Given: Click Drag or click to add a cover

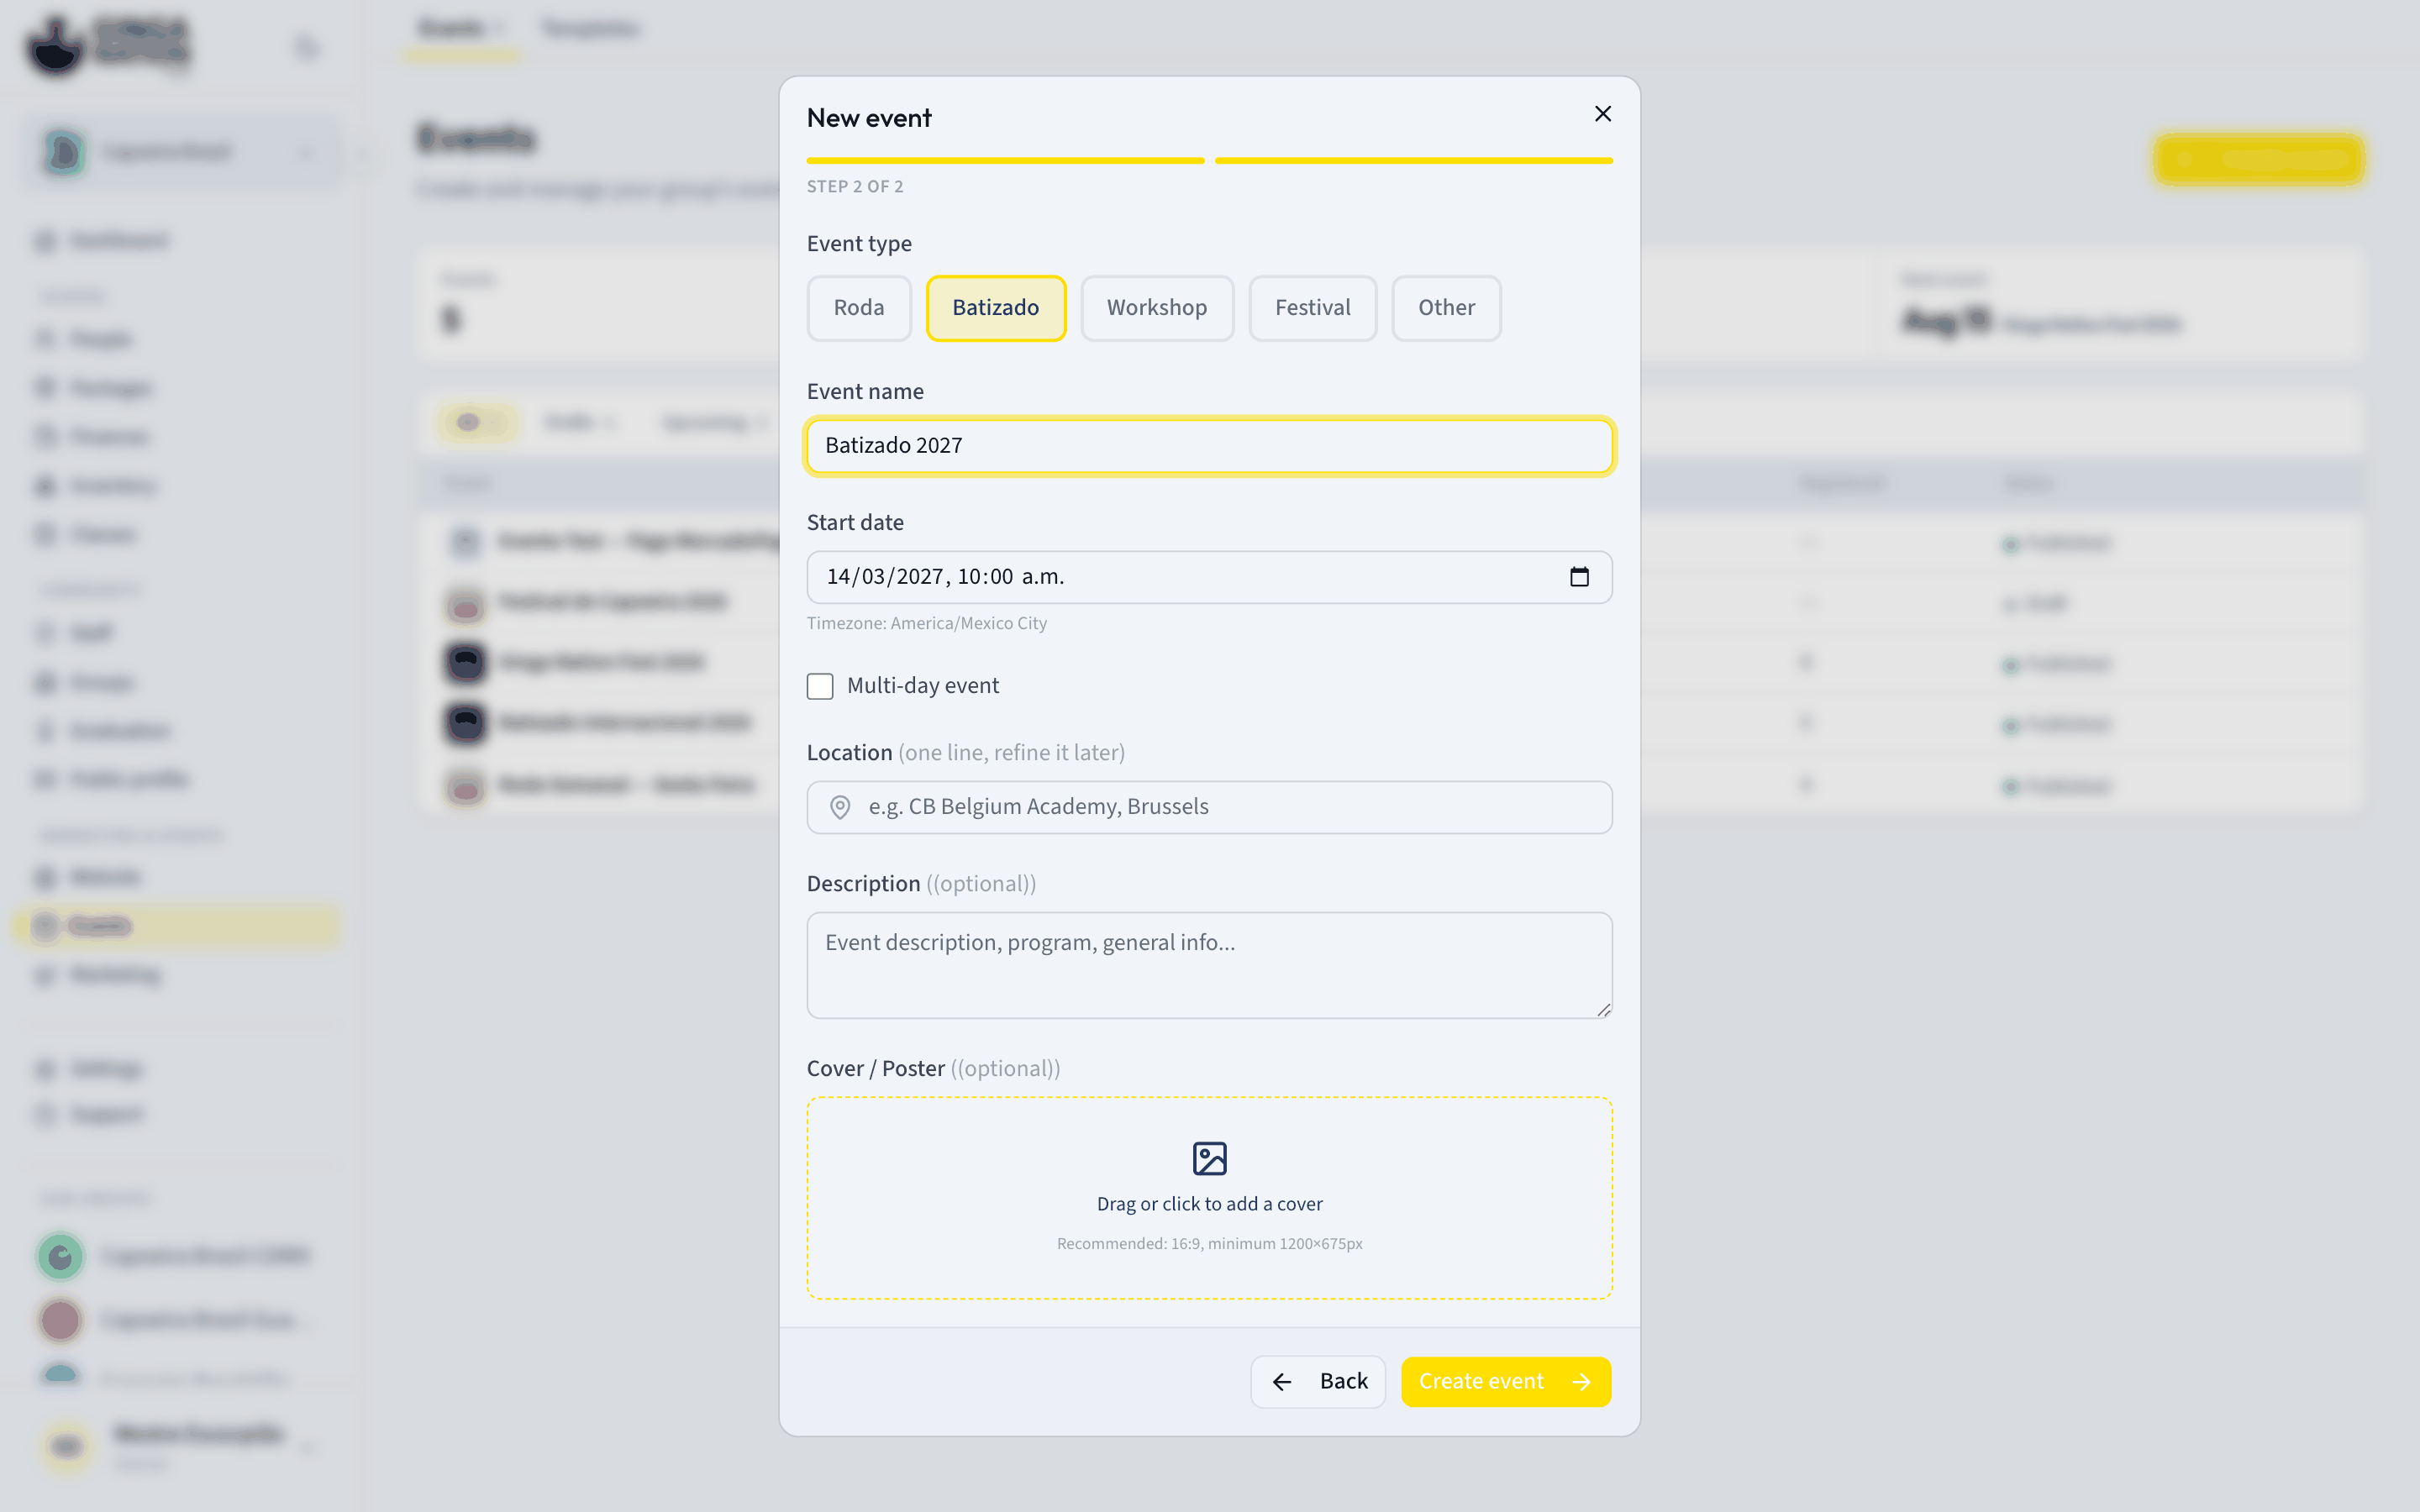Looking at the screenshot, I should tap(1209, 1204).
